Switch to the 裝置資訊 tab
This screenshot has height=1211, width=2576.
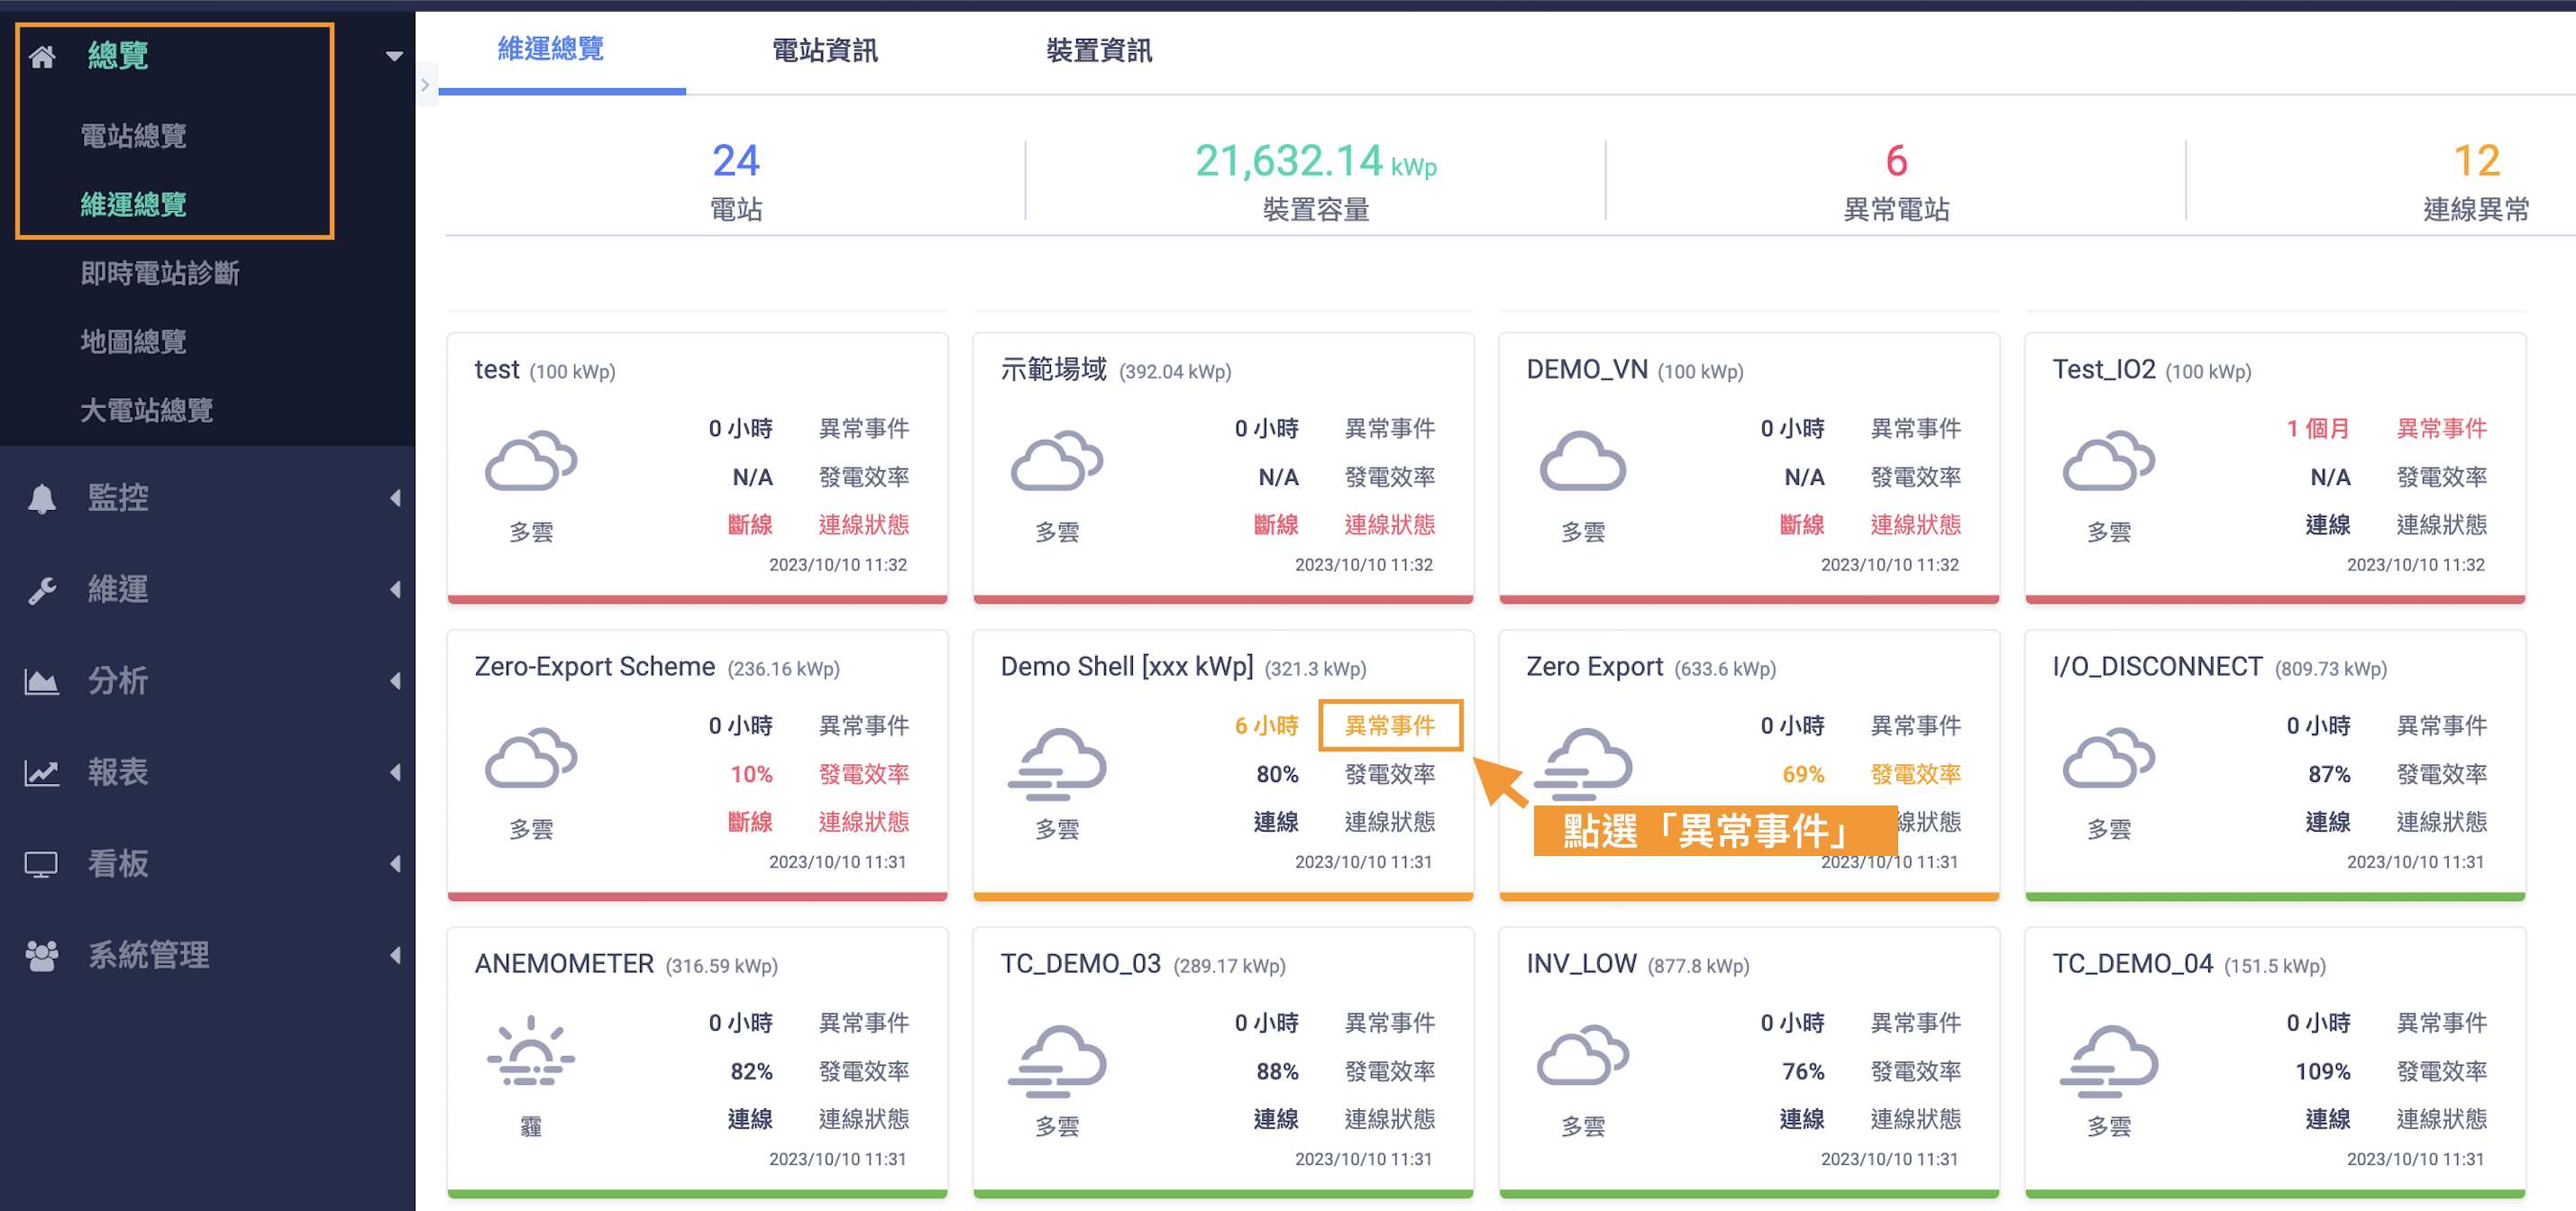(x=1099, y=51)
